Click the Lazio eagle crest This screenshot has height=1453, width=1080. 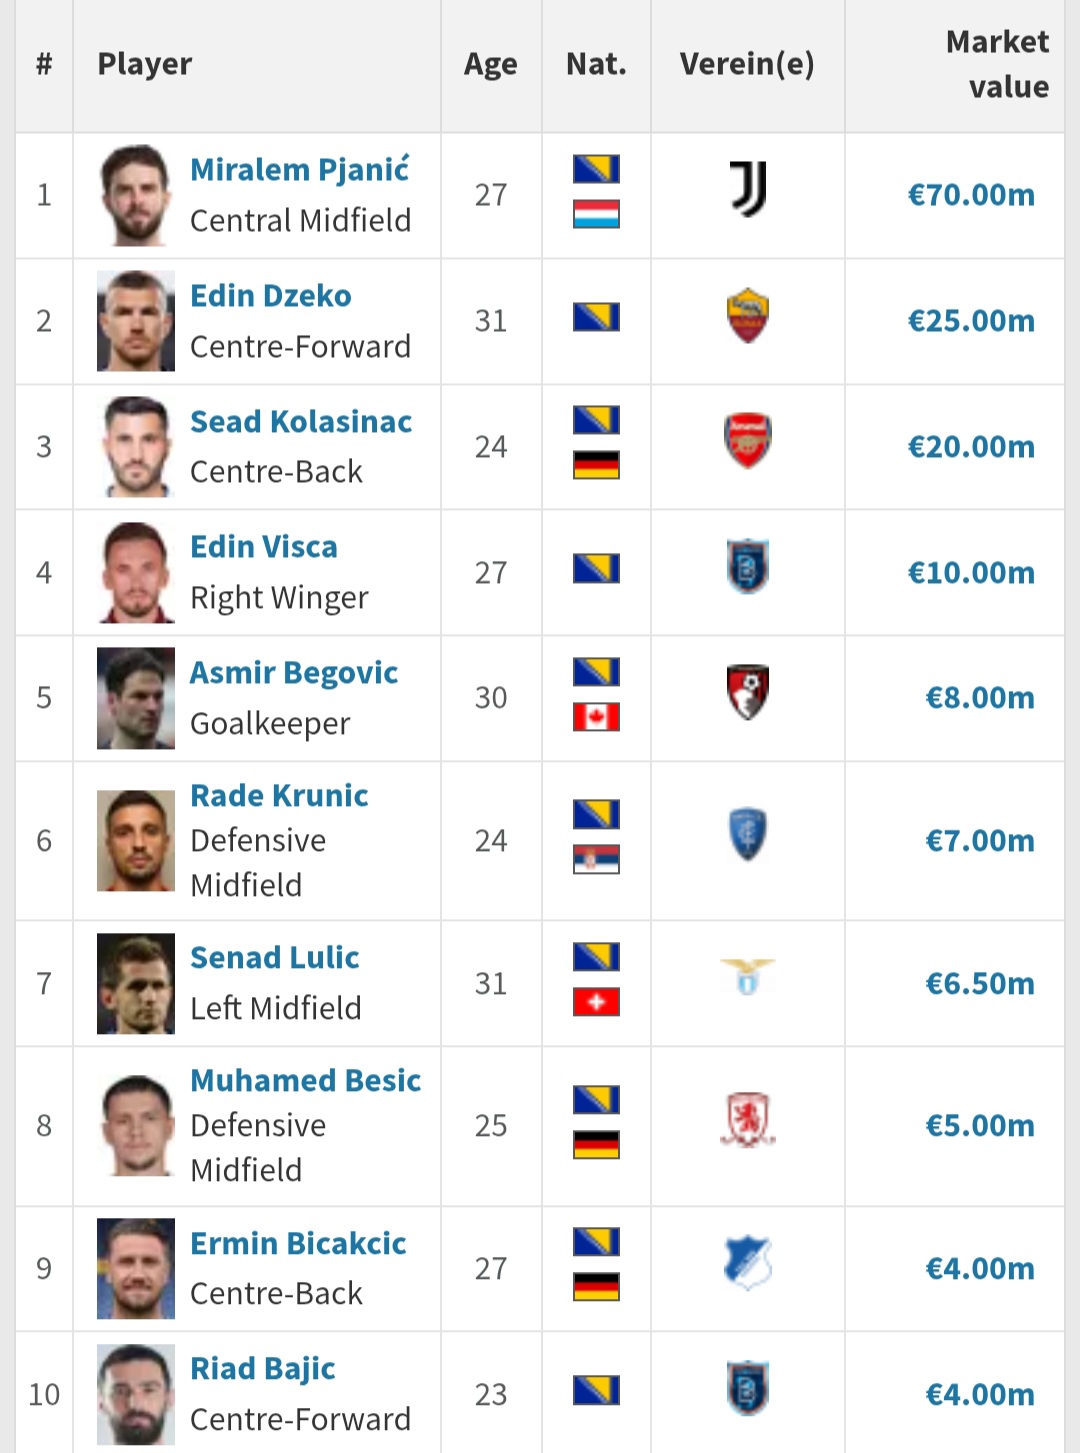click(x=748, y=976)
